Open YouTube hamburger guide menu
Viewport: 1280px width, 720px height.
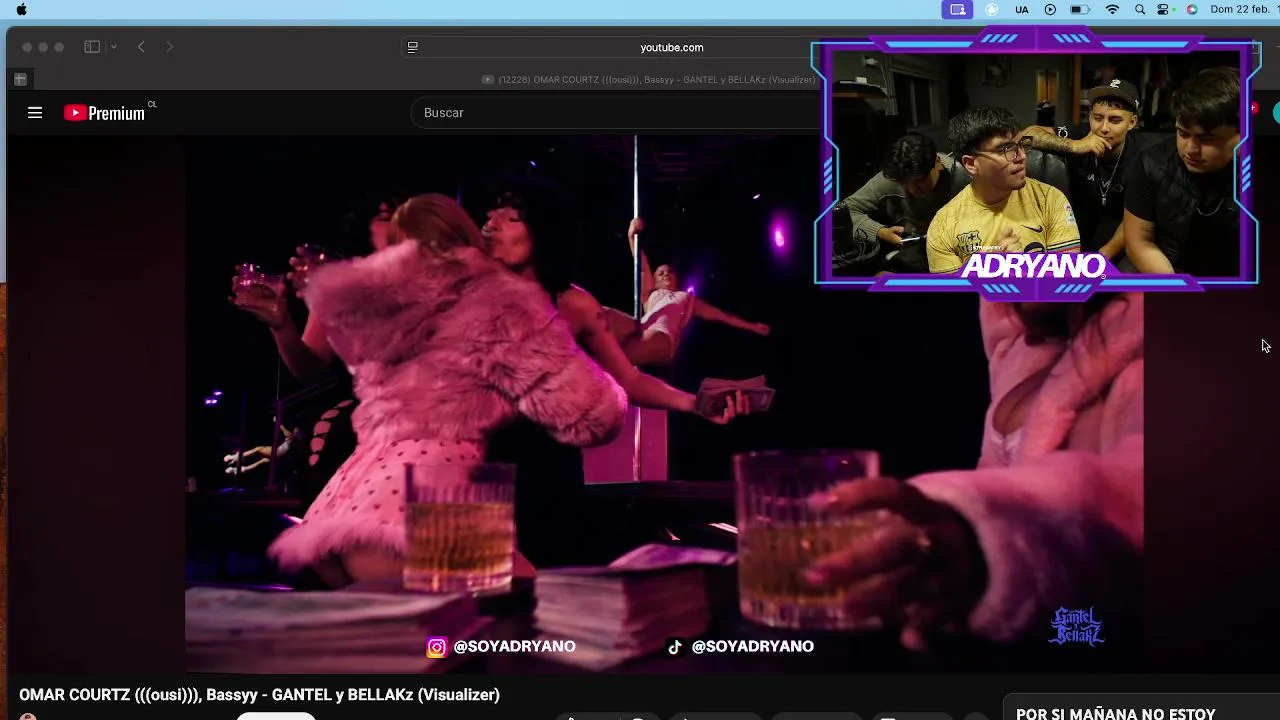pyautogui.click(x=35, y=113)
